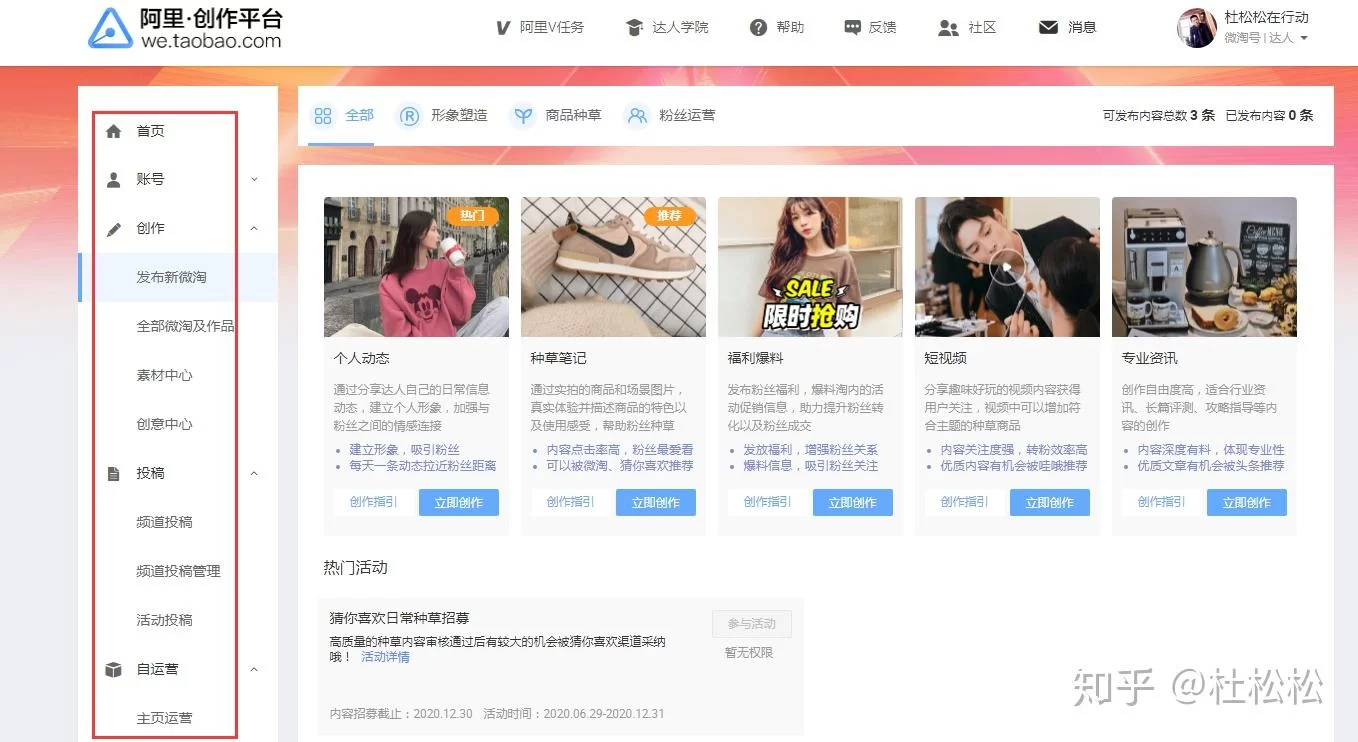
Task: Collapse the 投稿 sidebar section
Action: coord(253,473)
